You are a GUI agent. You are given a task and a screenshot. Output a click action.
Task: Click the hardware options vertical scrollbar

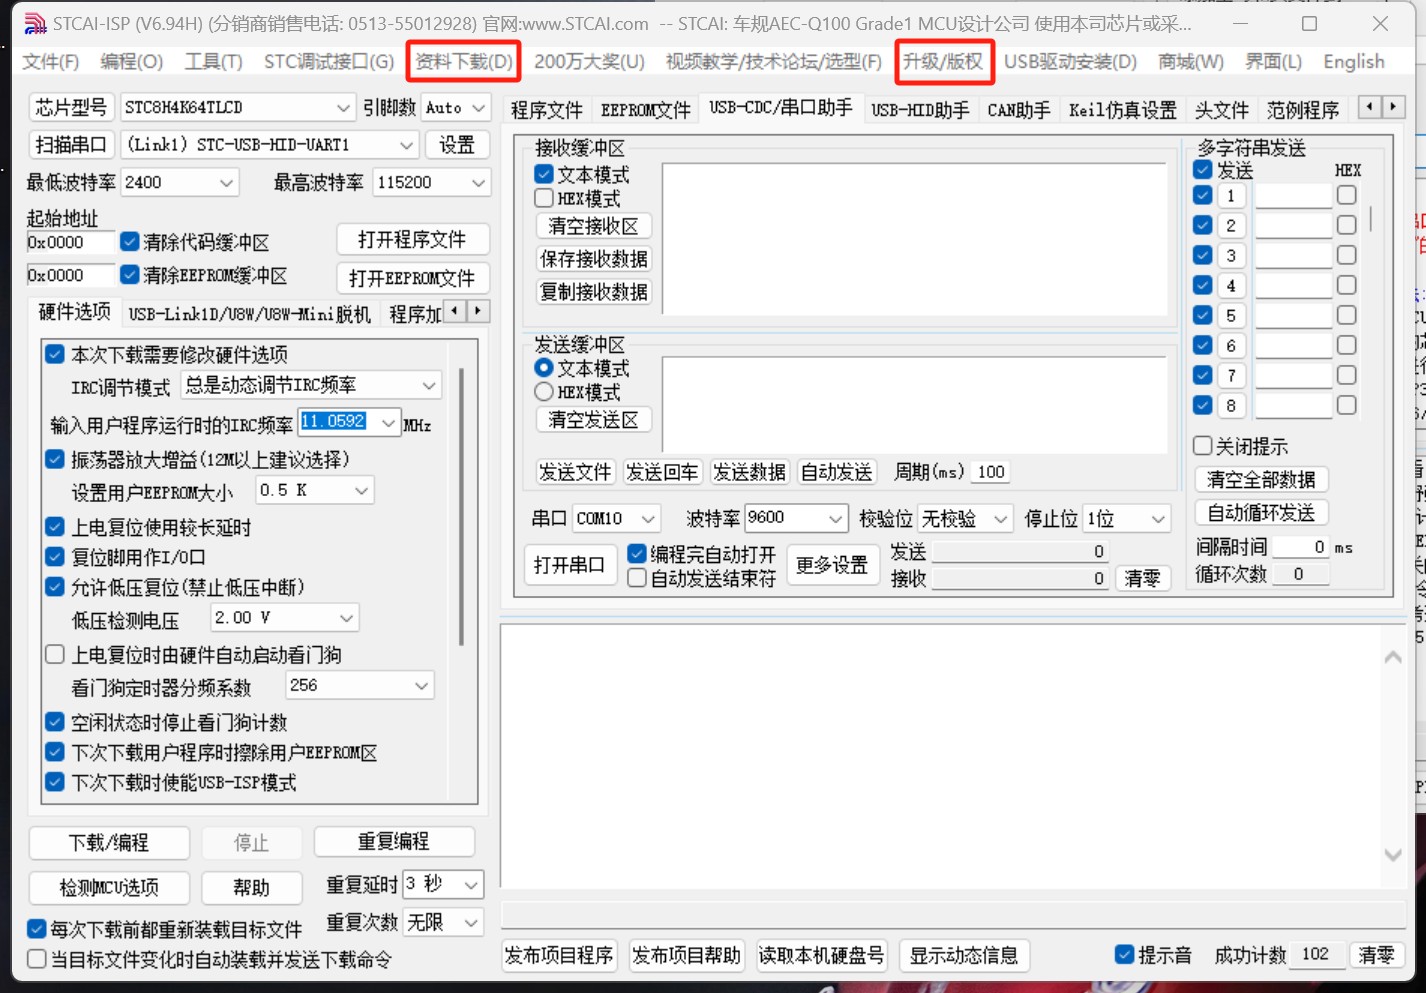(461, 507)
